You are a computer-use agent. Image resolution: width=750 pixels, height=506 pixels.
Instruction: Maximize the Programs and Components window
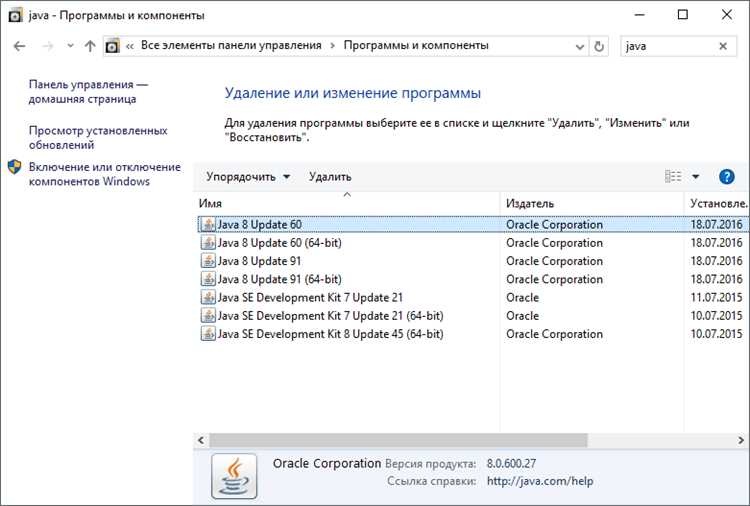click(x=683, y=15)
